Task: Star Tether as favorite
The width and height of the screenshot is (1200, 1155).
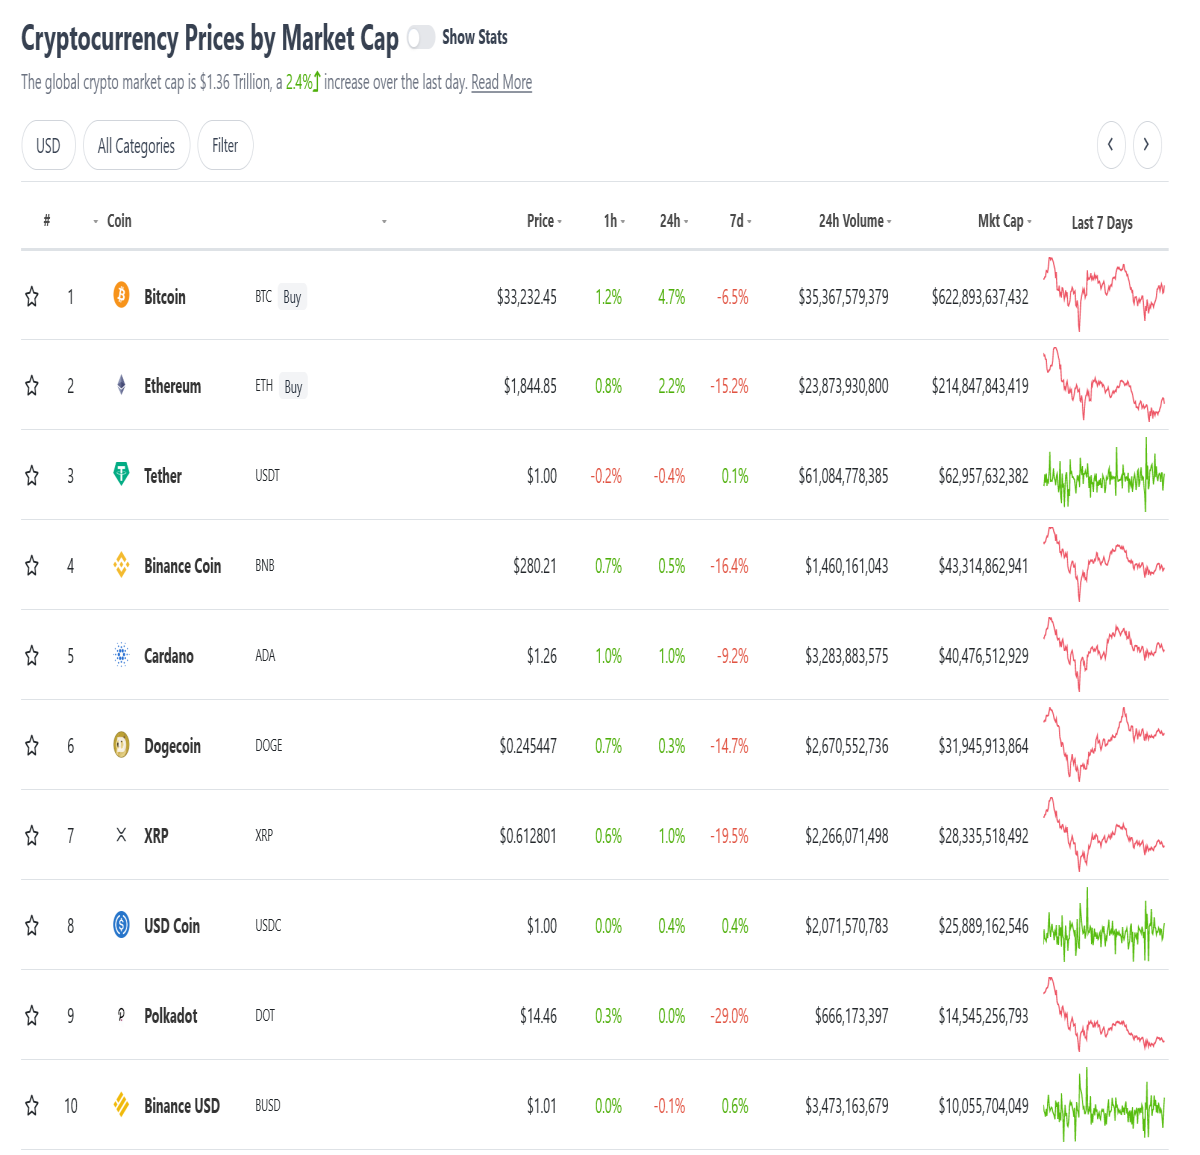Action: tap(32, 476)
